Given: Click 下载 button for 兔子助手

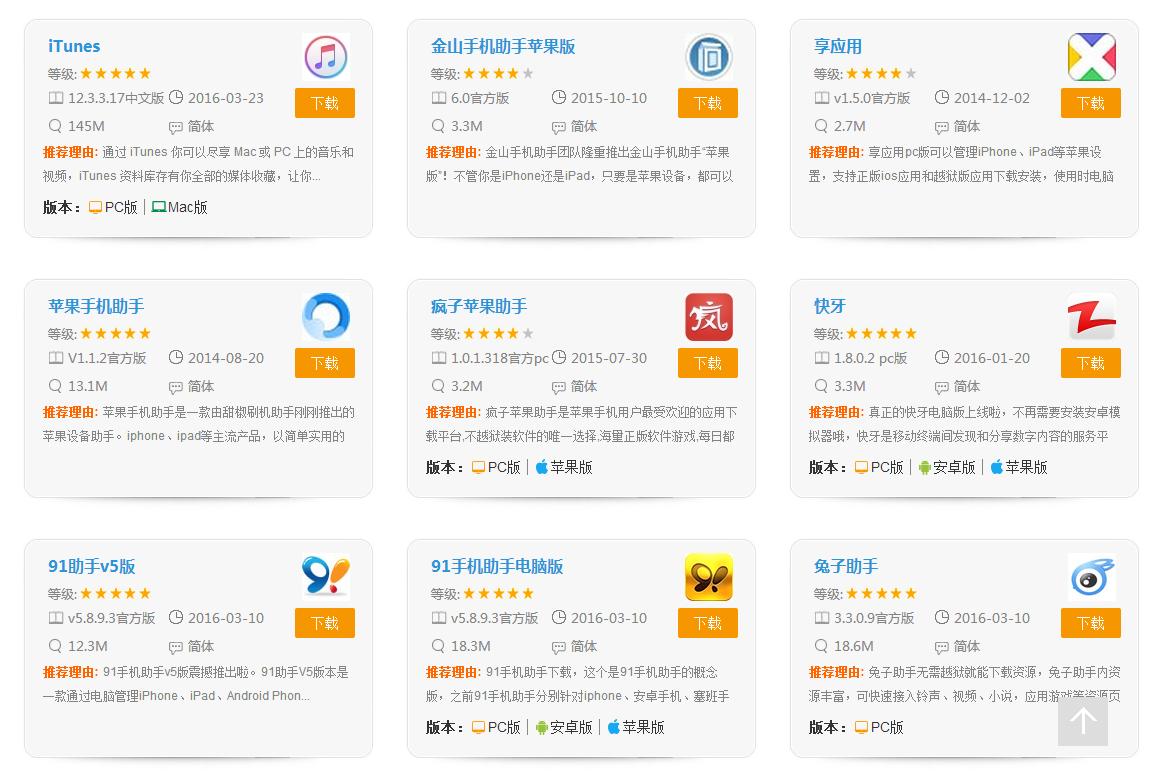Looking at the screenshot, I should (1090, 623).
